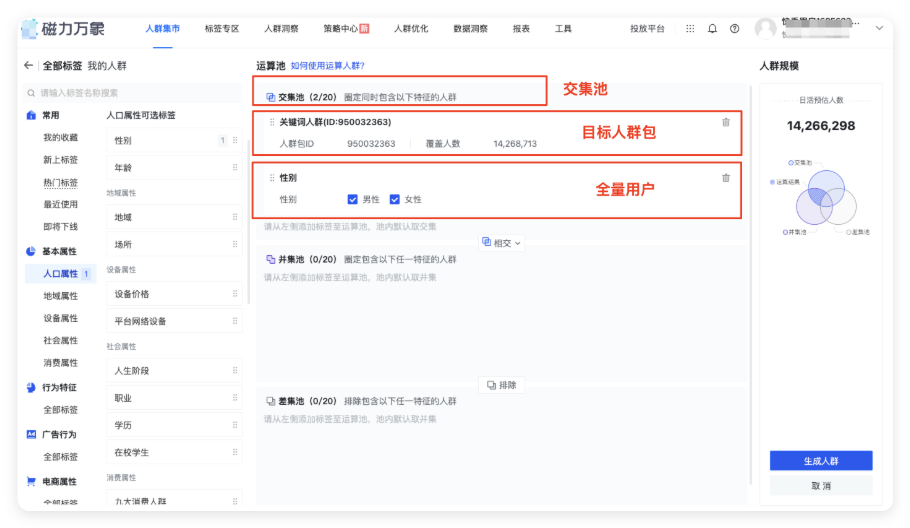The width and height of the screenshot is (910, 528).
Task: Click drag handle on 年龄 tag
Action: (x=235, y=168)
